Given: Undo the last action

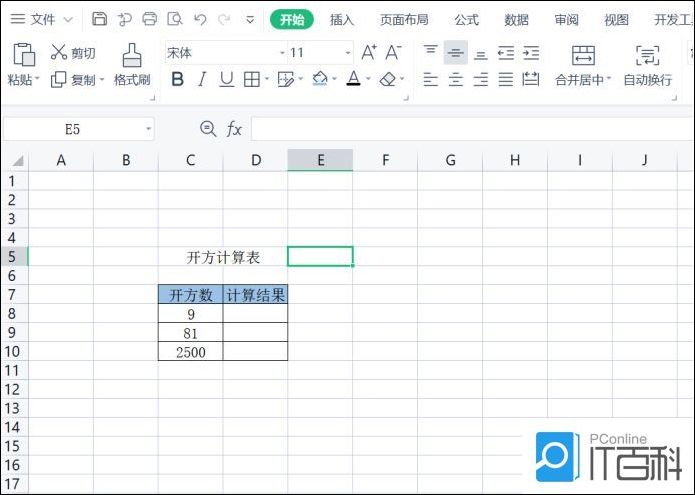Looking at the screenshot, I should [x=200, y=19].
